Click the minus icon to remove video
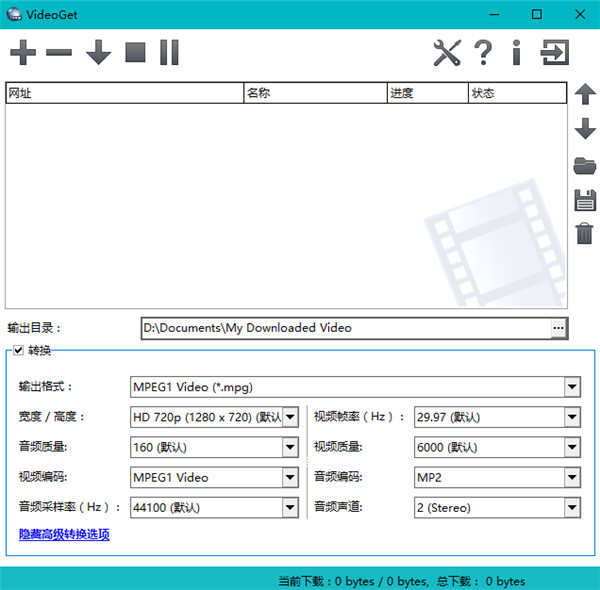The height and width of the screenshot is (590, 600). pyautogui.click(x=59, y=53)
